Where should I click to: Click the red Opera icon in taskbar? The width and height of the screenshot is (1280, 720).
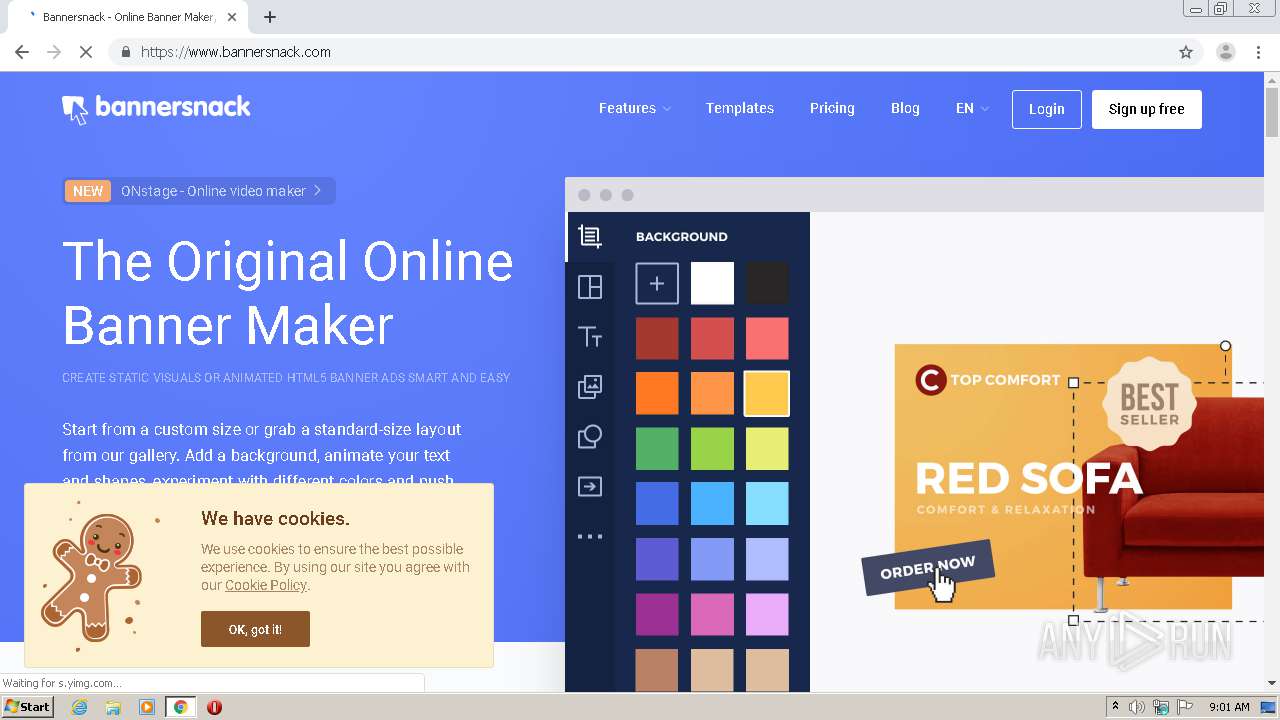click(x=214, y=707)
